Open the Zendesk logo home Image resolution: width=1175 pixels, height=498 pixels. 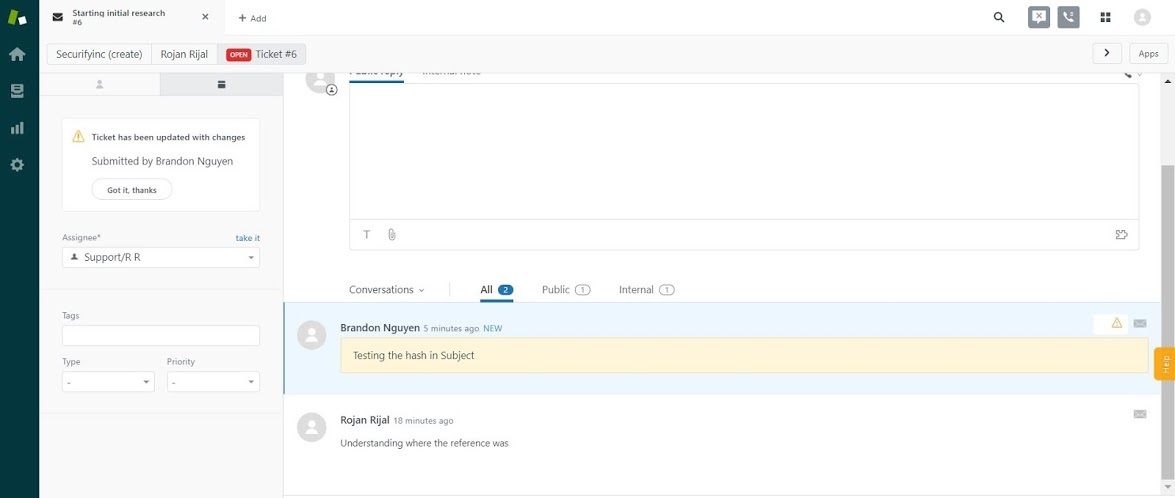(x=17, y=17)
